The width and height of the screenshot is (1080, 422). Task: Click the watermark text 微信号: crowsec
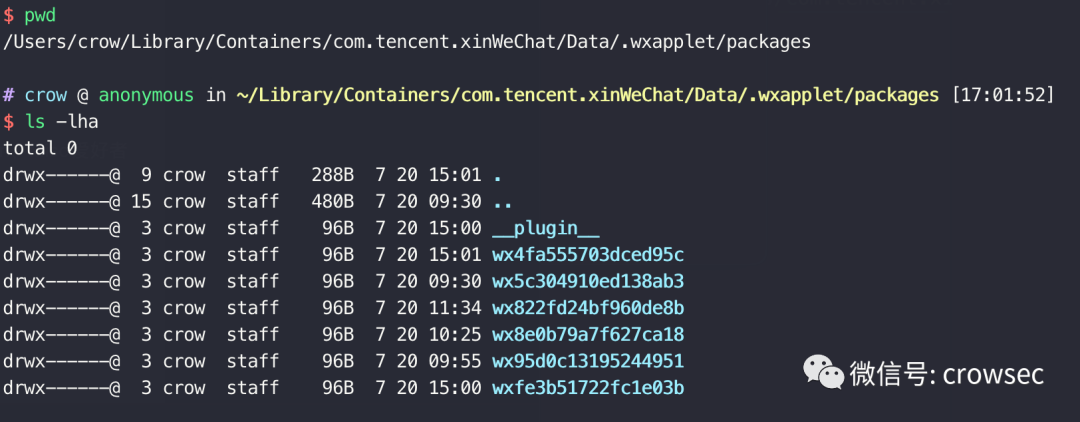tap(947, 374)
